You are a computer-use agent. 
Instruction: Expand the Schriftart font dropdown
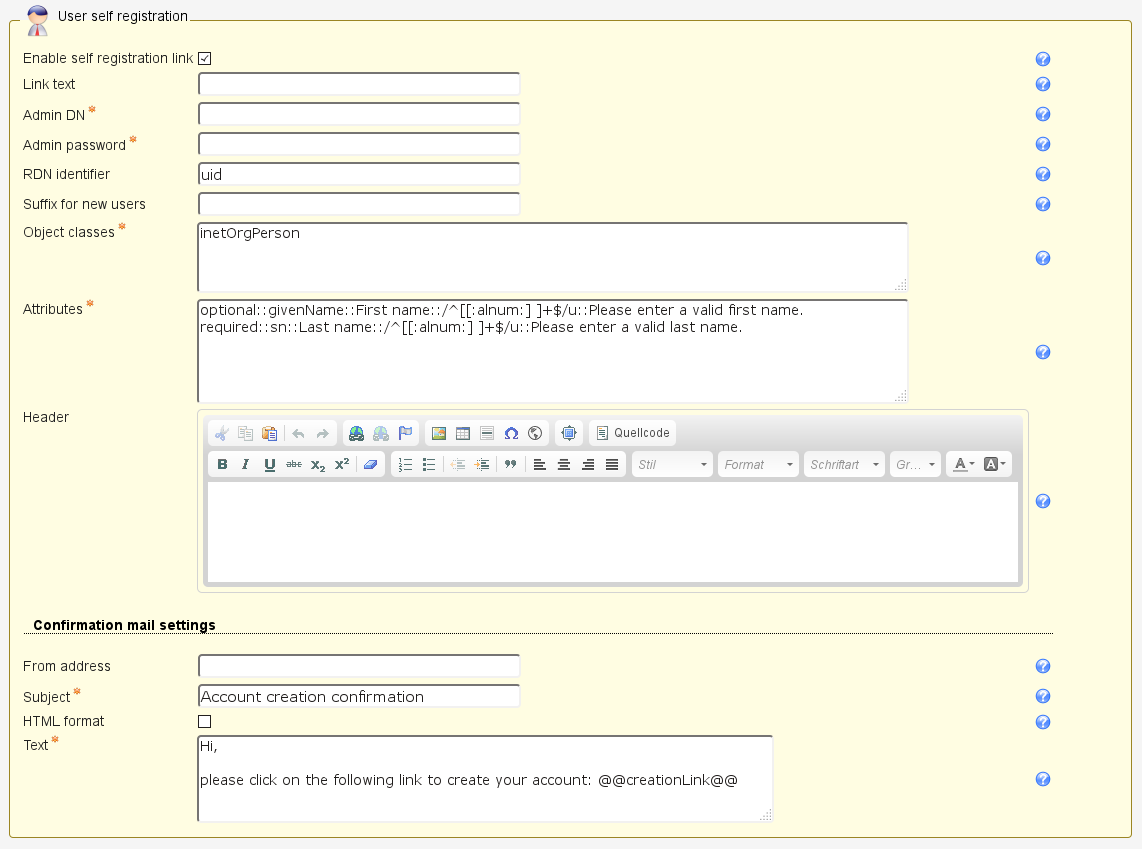(844, 464)
